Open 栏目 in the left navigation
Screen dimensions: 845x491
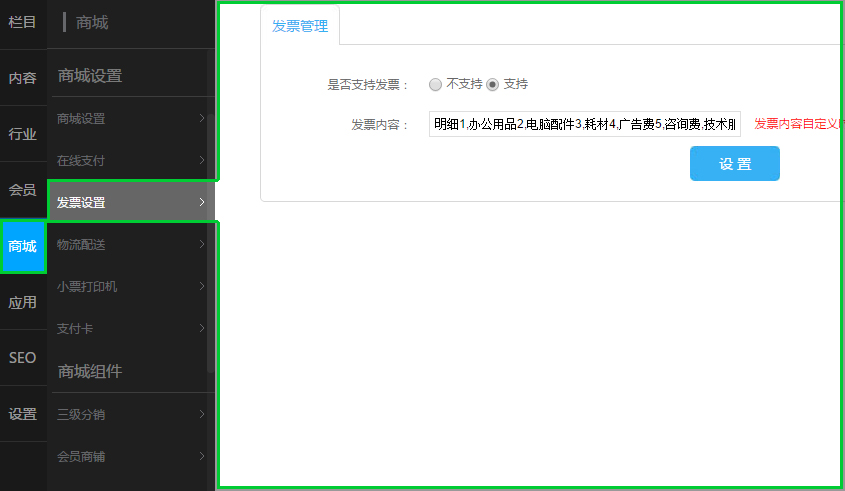(x=23, y=22)
